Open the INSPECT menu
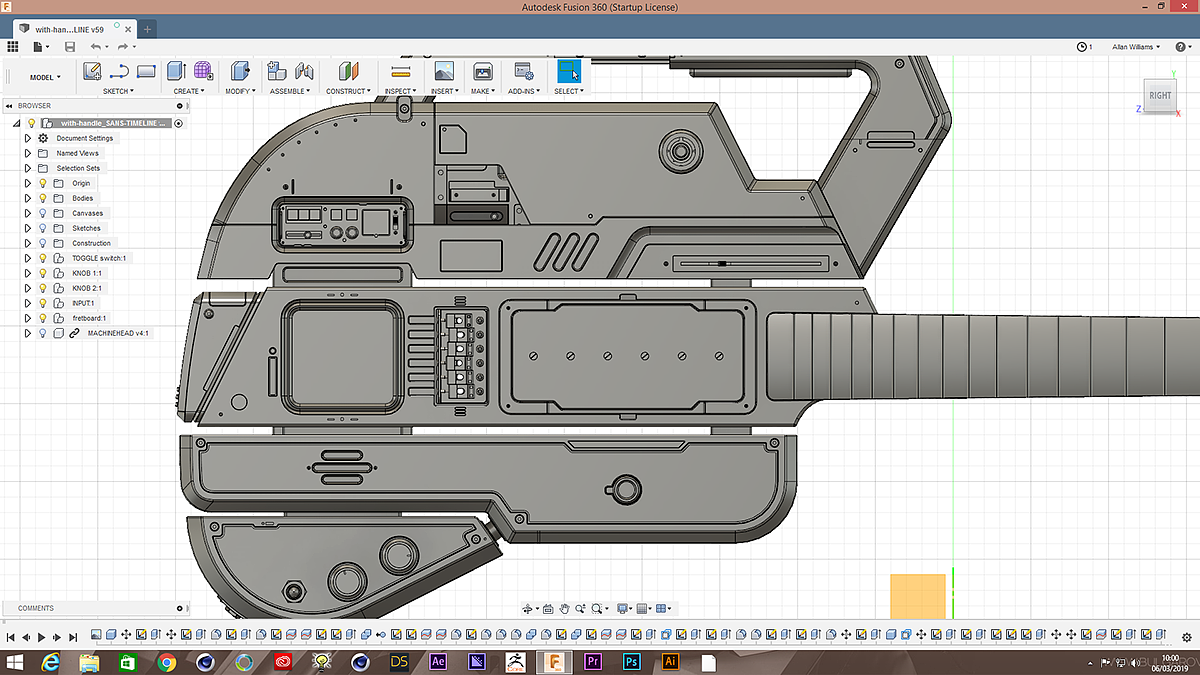1200x675 pixels. click(x=400, y=91)
